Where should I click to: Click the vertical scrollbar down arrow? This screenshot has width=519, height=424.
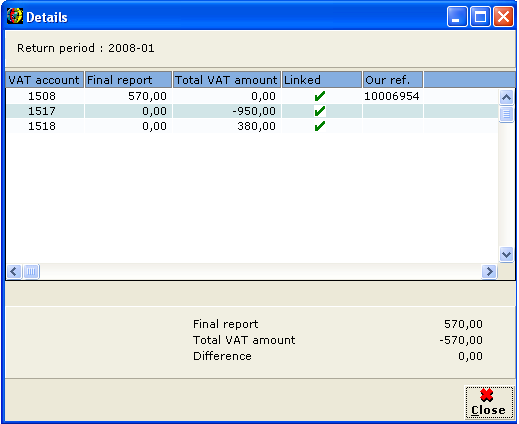pyautogui.click(x=506, y=255)
